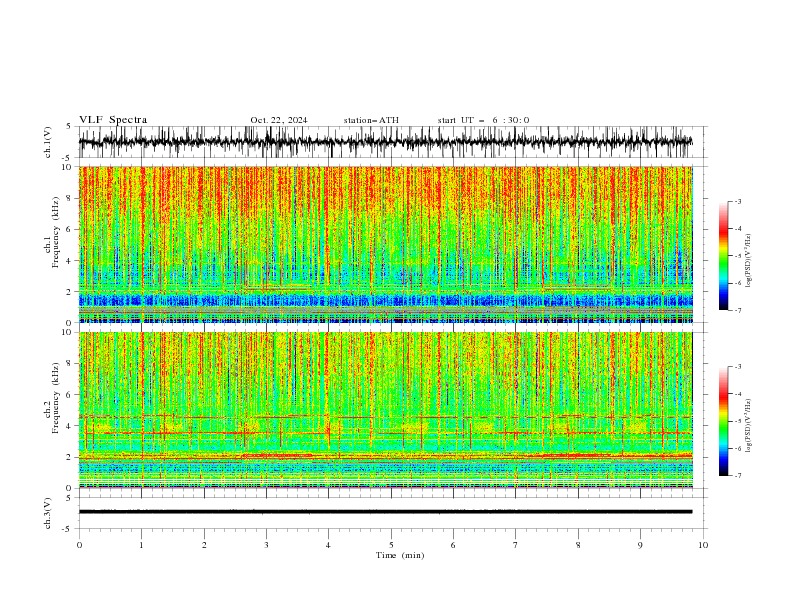Screen dimensions: 792x612
Task: Click the ch.1 color bar "log(PSD)(V²/Hz)" label
Action: tap(748, 261)
